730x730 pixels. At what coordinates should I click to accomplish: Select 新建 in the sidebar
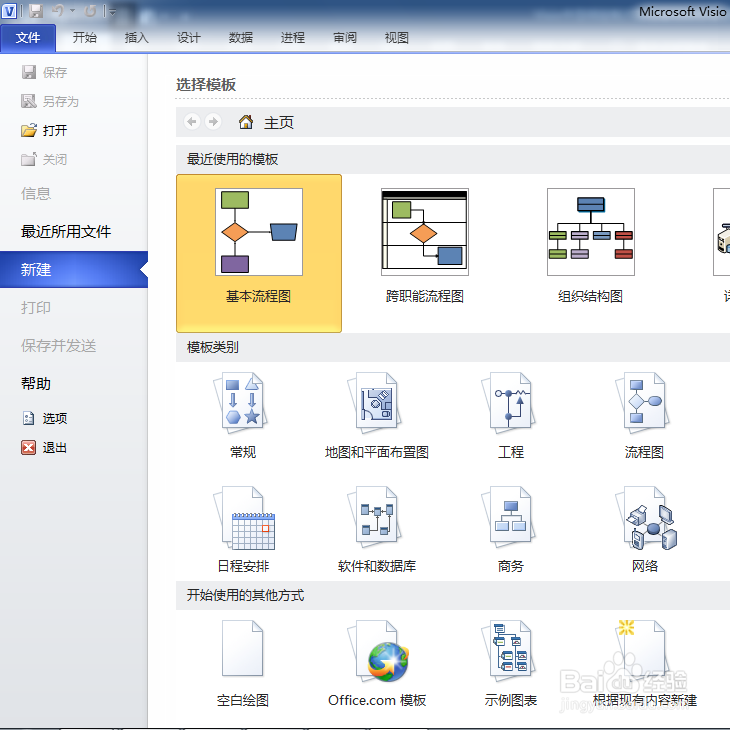coord(74,270)
